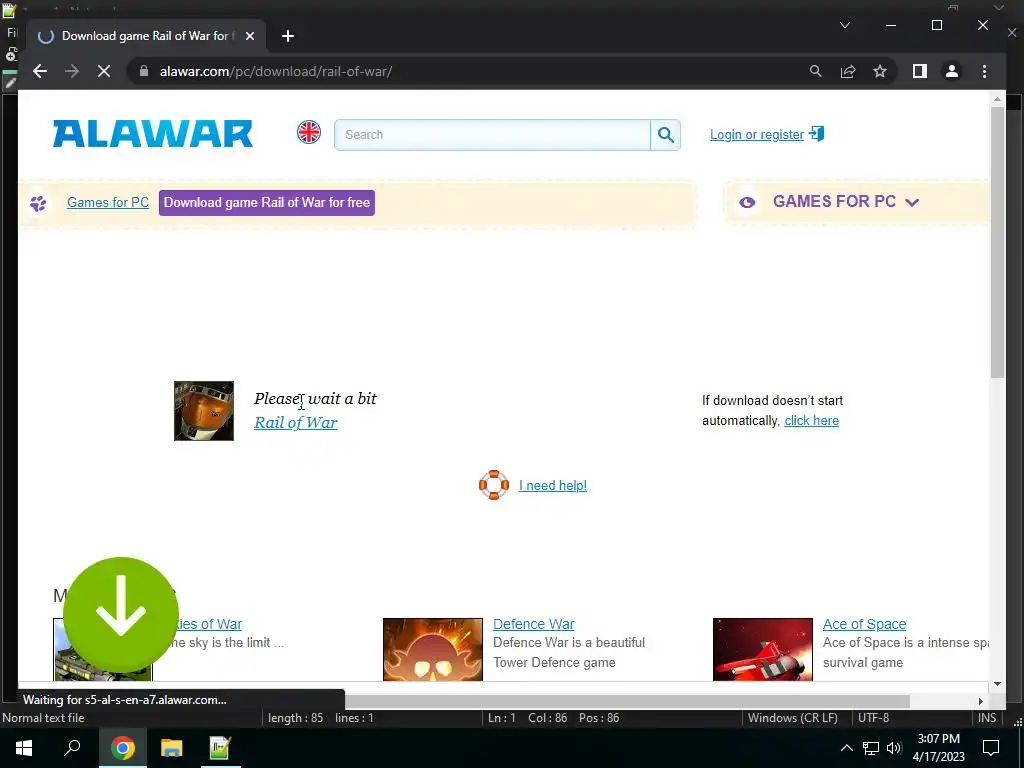
Task: Focus the Alawar search field
Action: [492, 135]
